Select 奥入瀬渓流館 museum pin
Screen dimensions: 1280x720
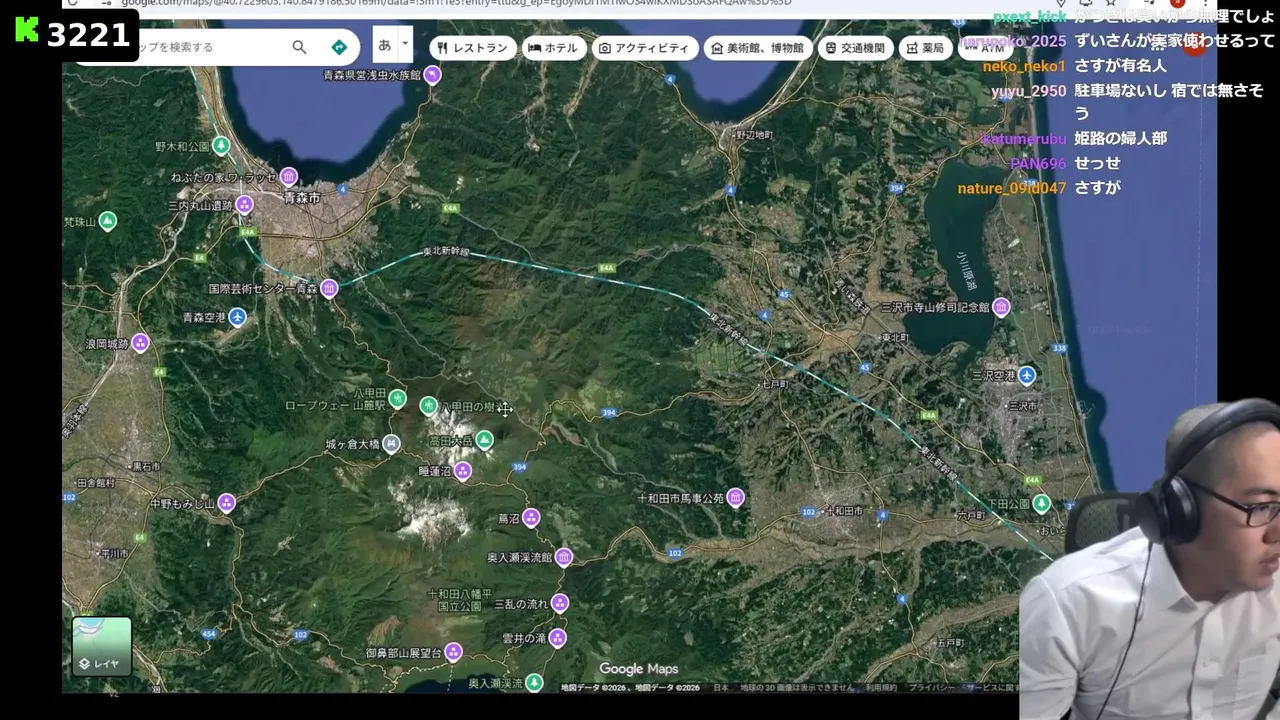point(564,557)
